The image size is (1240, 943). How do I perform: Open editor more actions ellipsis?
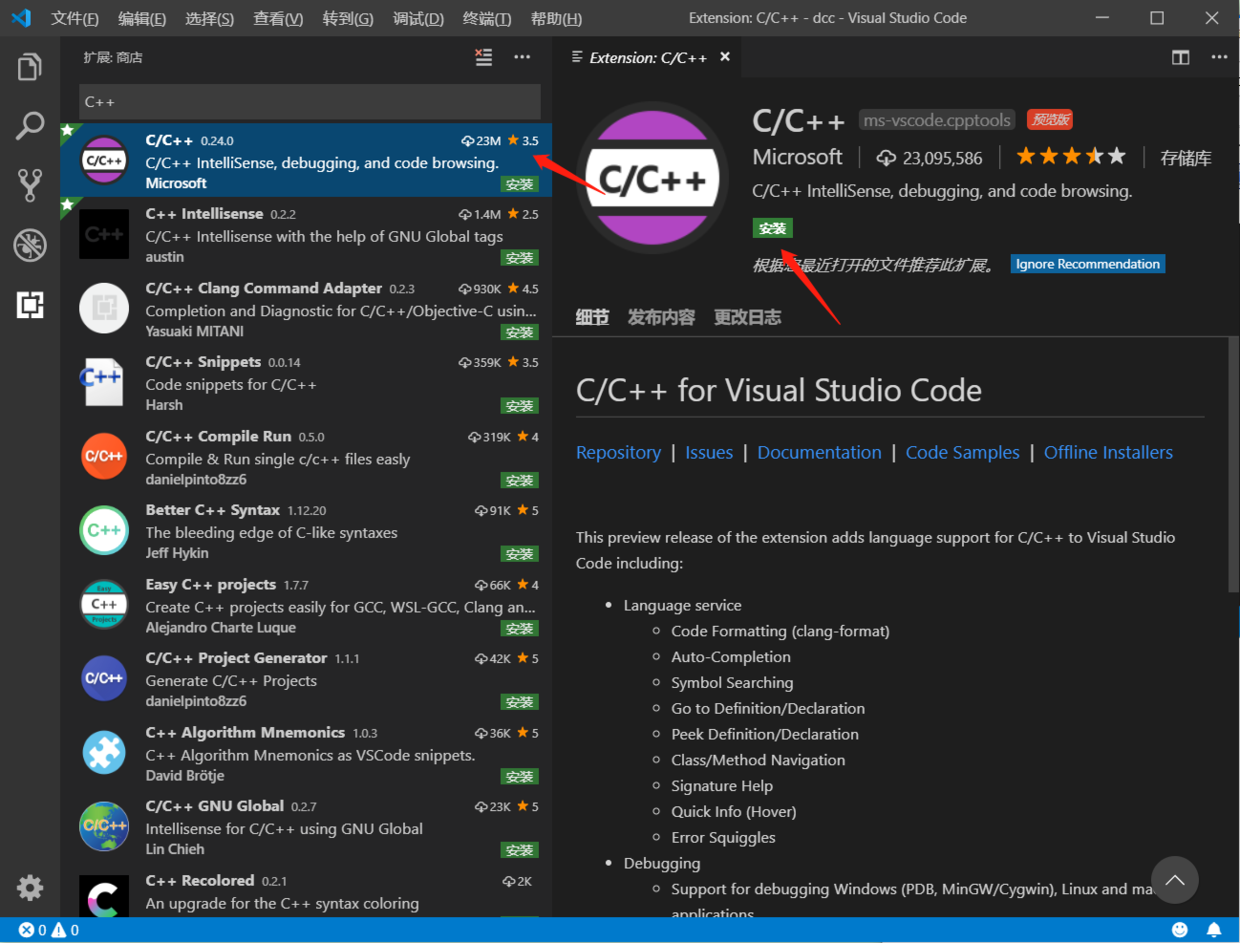(1219, 58)
